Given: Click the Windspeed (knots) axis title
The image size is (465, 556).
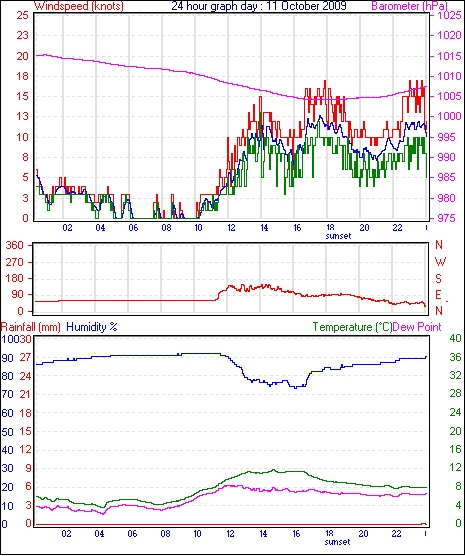Looking at the screenshot, I should pyautogui.click(x=79, y=6).
